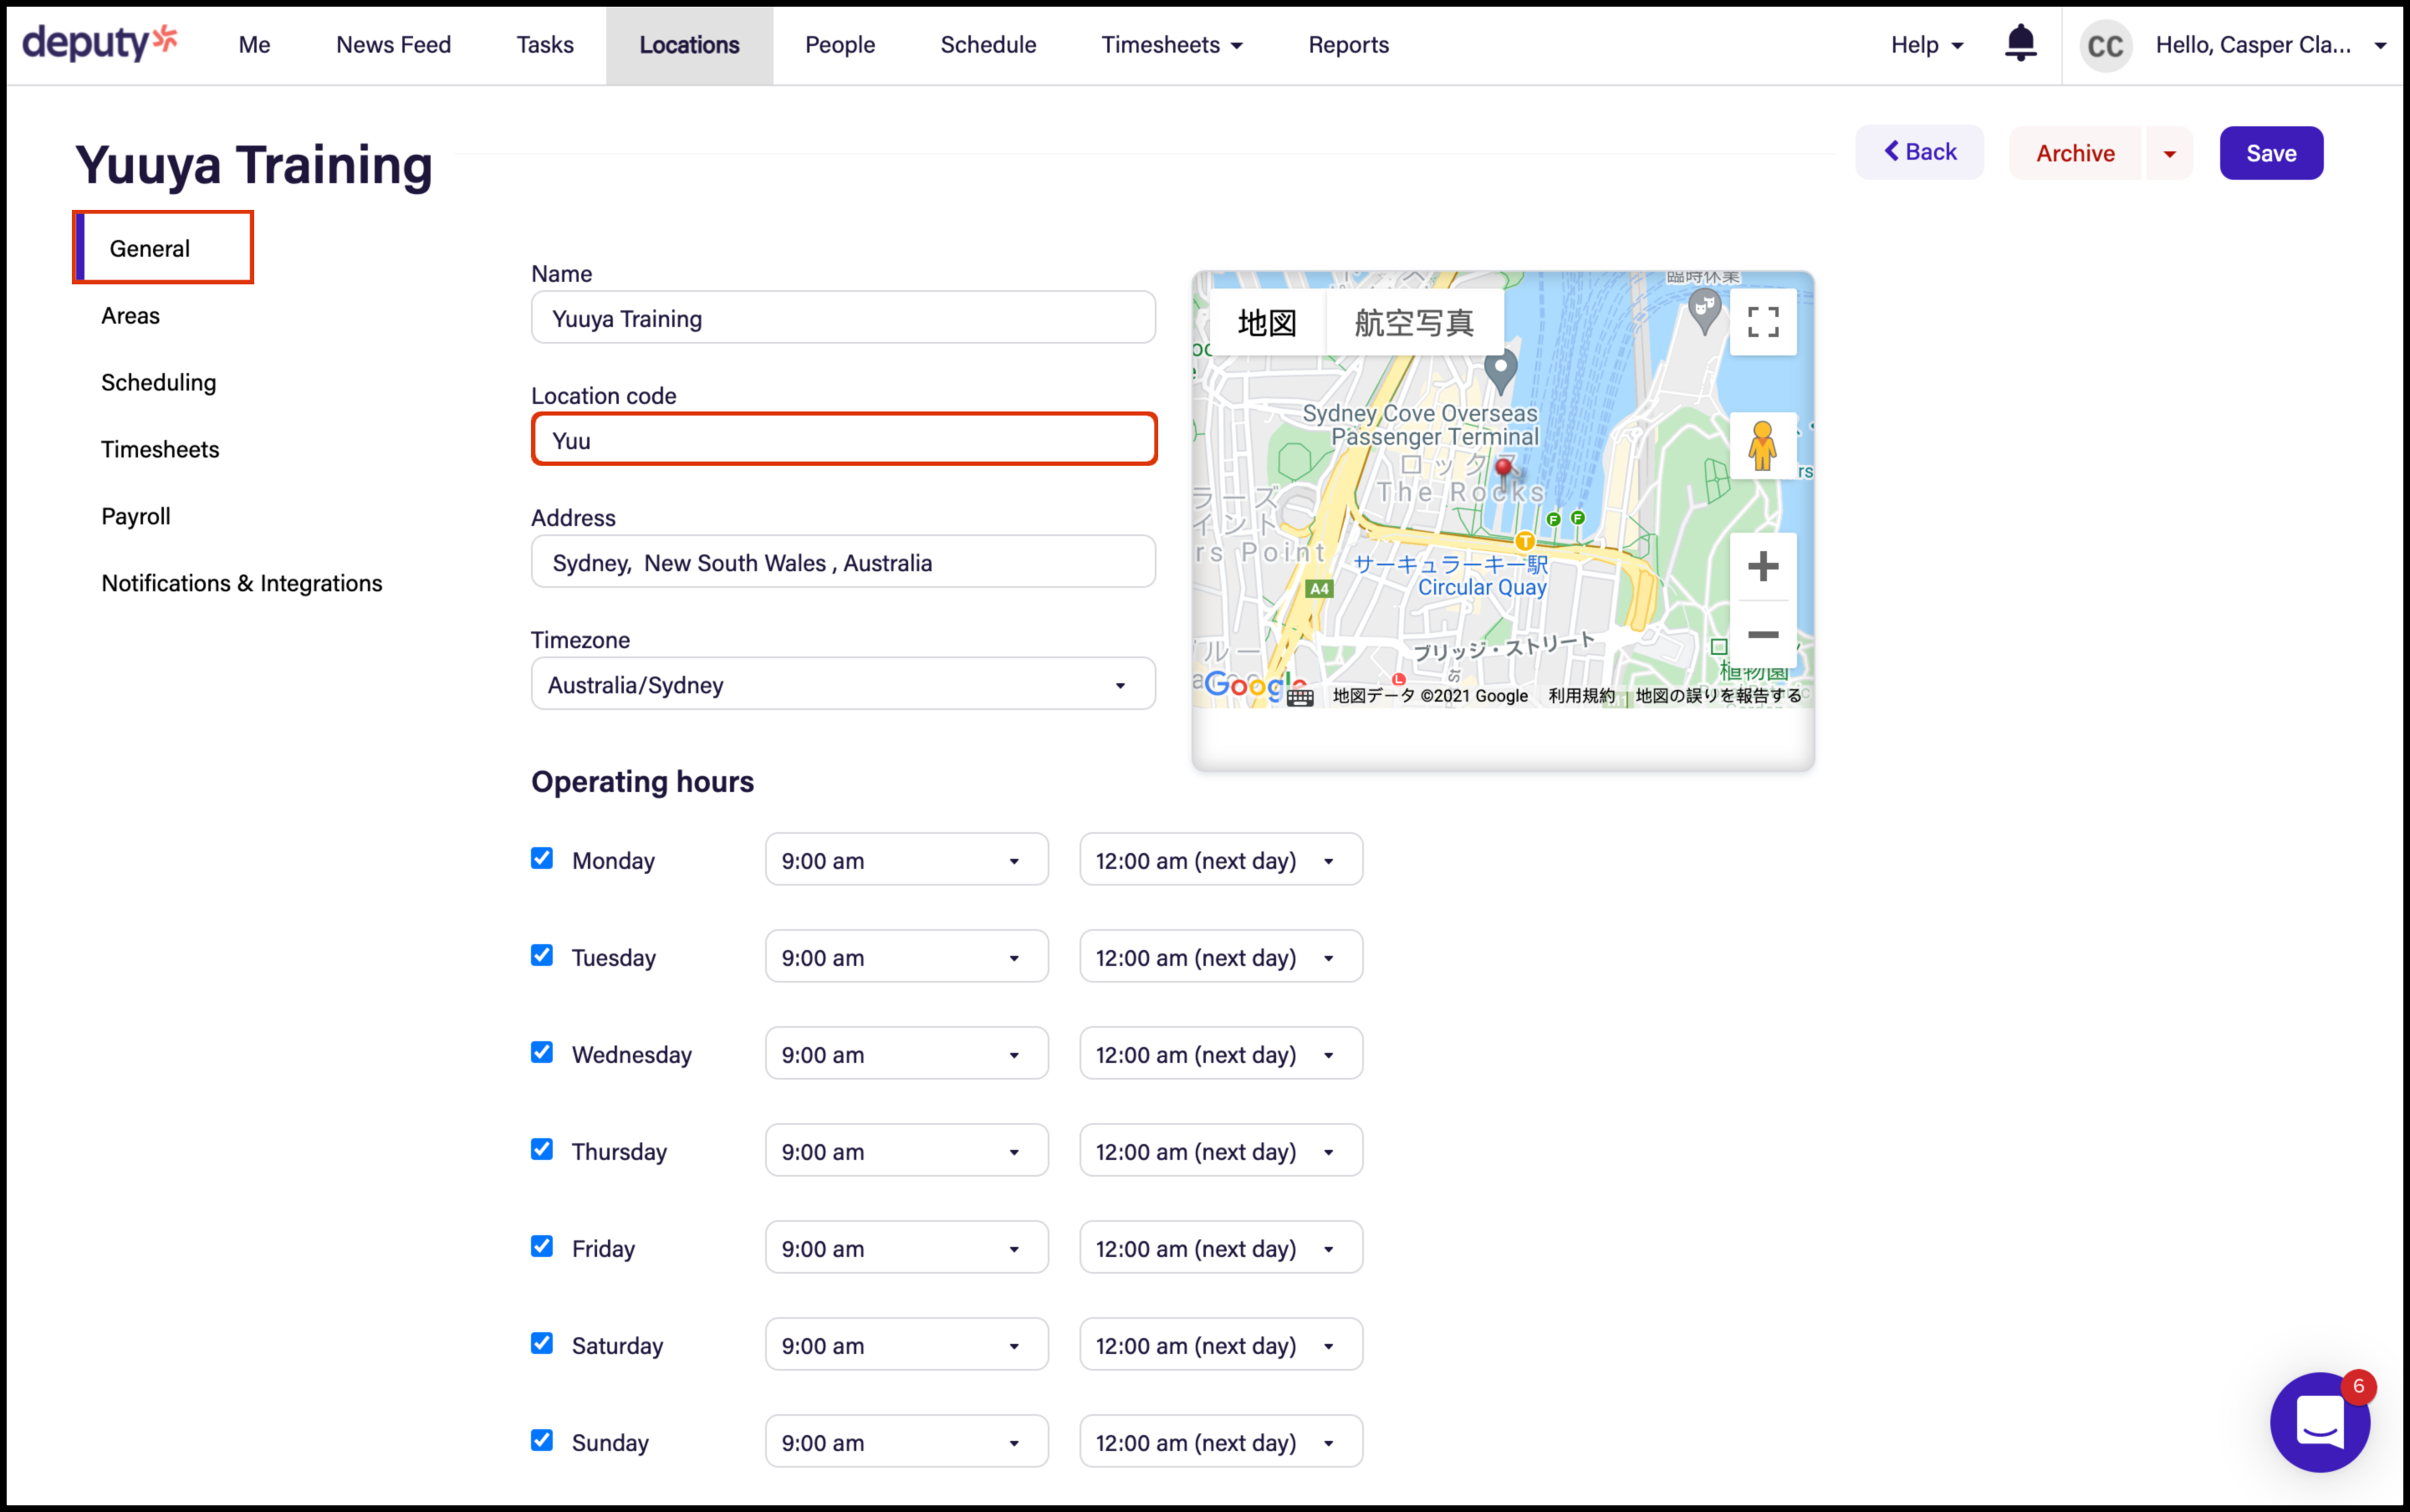Zoom out on the map

pos(1762,635)
